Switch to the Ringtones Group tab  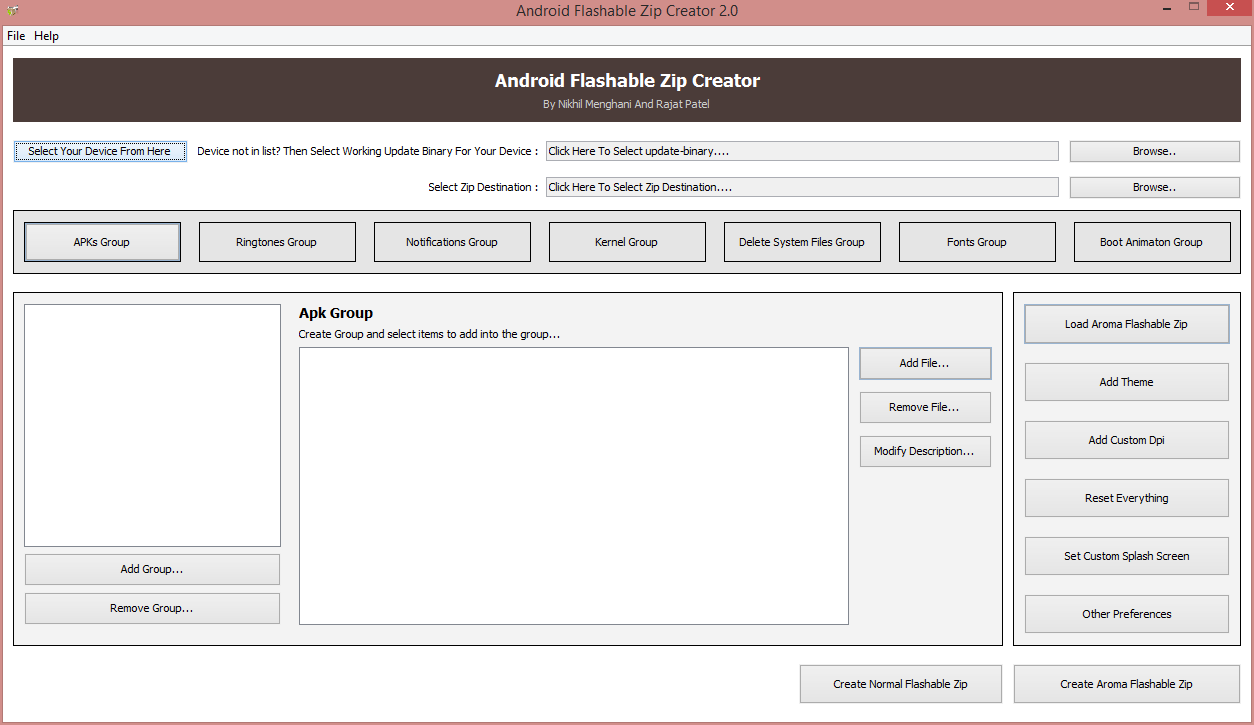click(x=277, y=241)
